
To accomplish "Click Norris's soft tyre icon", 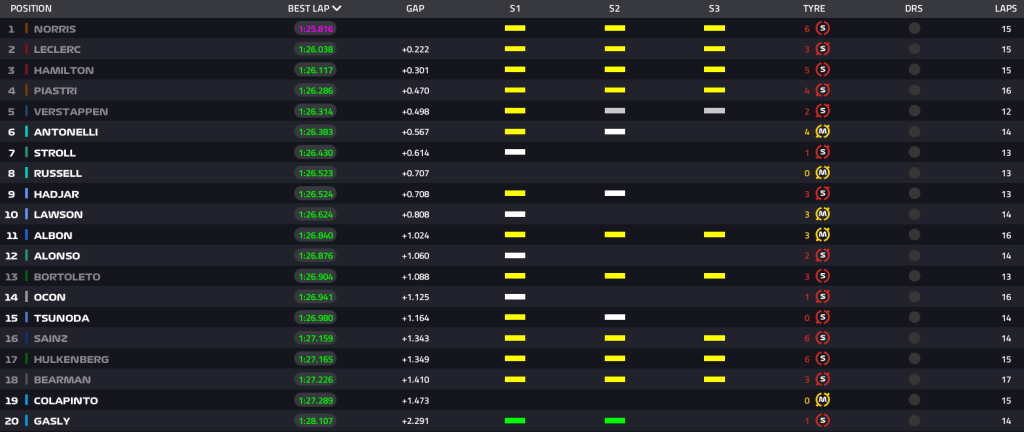I will point(823,29).
